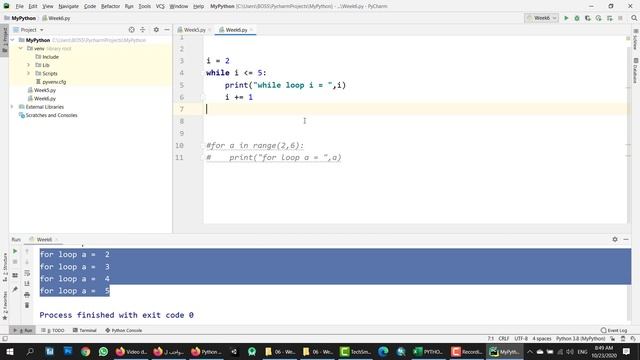The width and height of the screenshot is (640, 360).
Task: Open the File menu
Action: pos(19,6)
